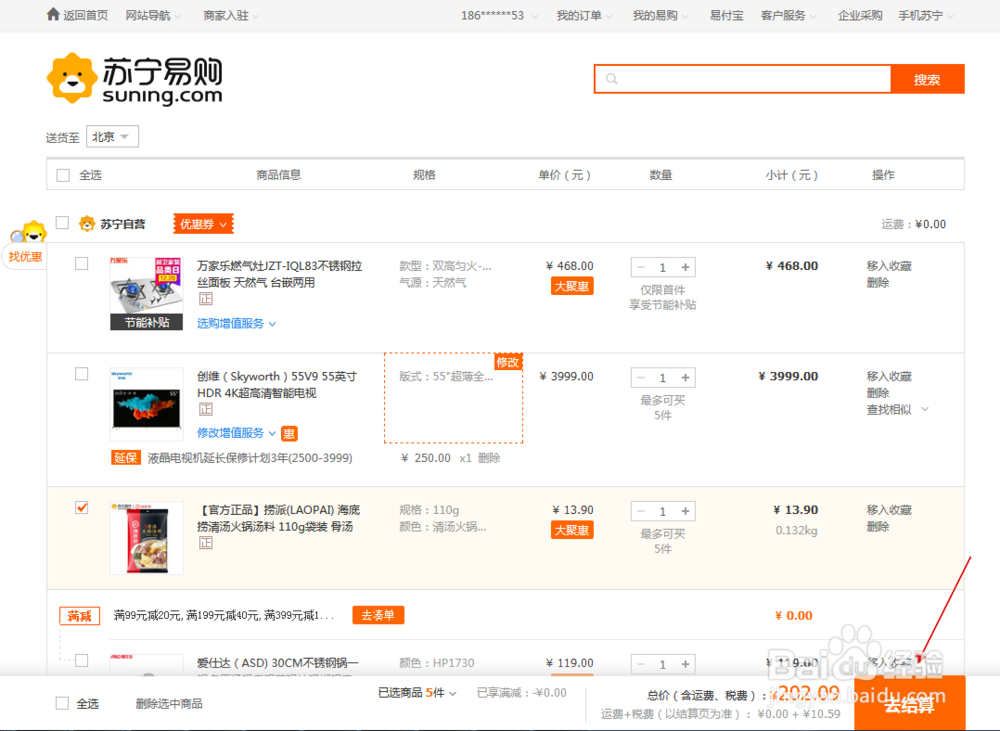This screenshot has height=731, width=1000.
Task: Go to 易付宝
Action: [x=726, y=15]
